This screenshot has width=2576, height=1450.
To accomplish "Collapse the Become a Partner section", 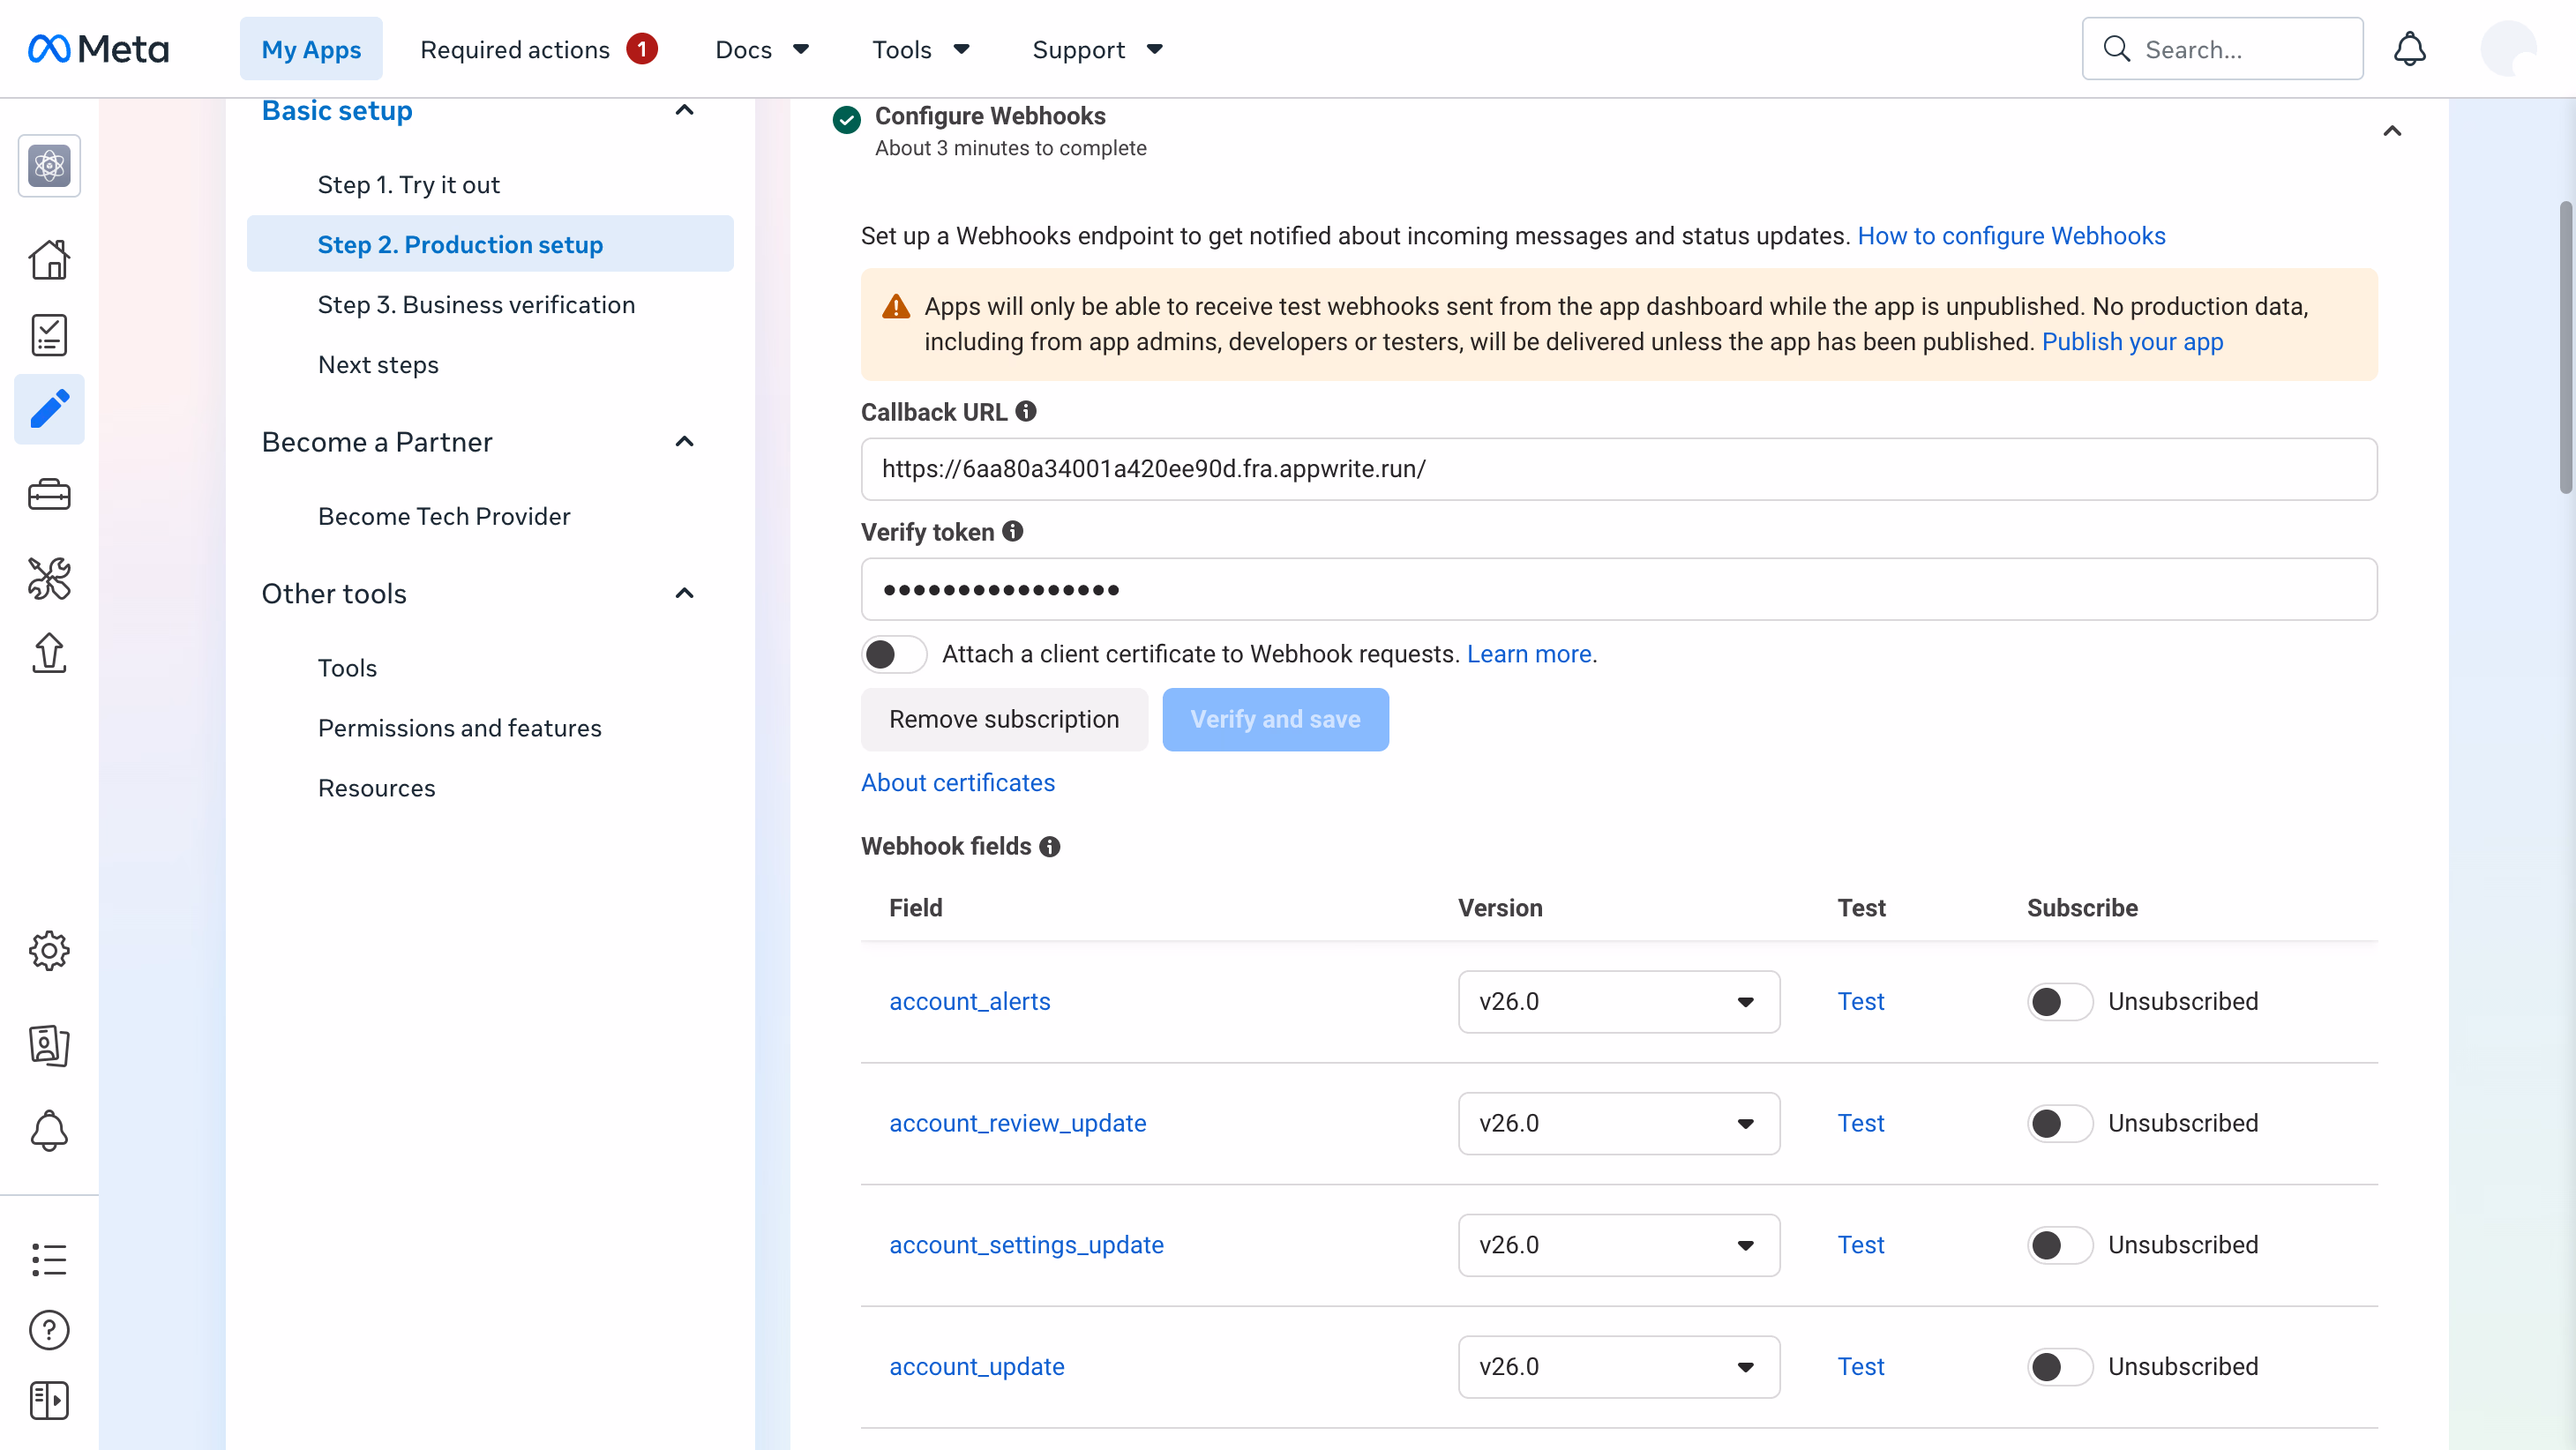I will click(x=684, y=442).
